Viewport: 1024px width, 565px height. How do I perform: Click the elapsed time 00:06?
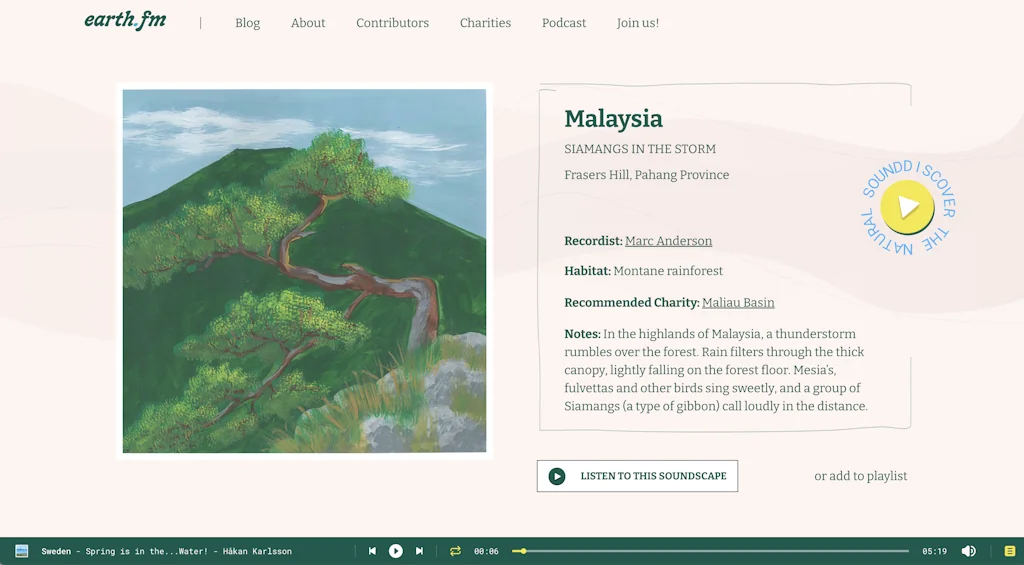pos(486,551)
